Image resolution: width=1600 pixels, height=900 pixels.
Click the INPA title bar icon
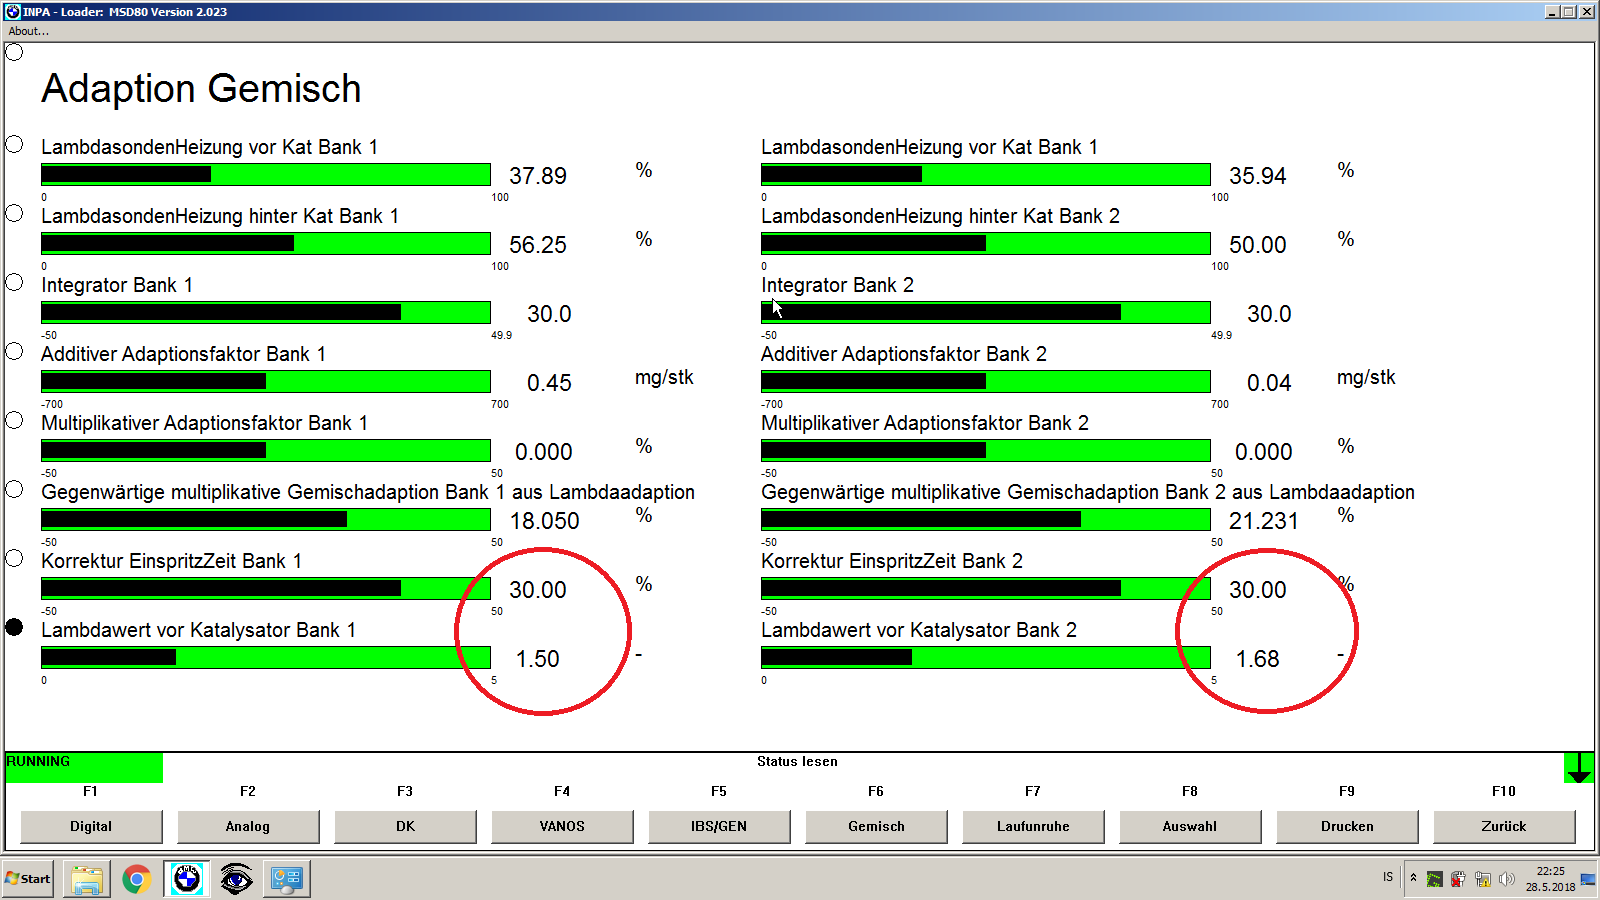(13, 11)
